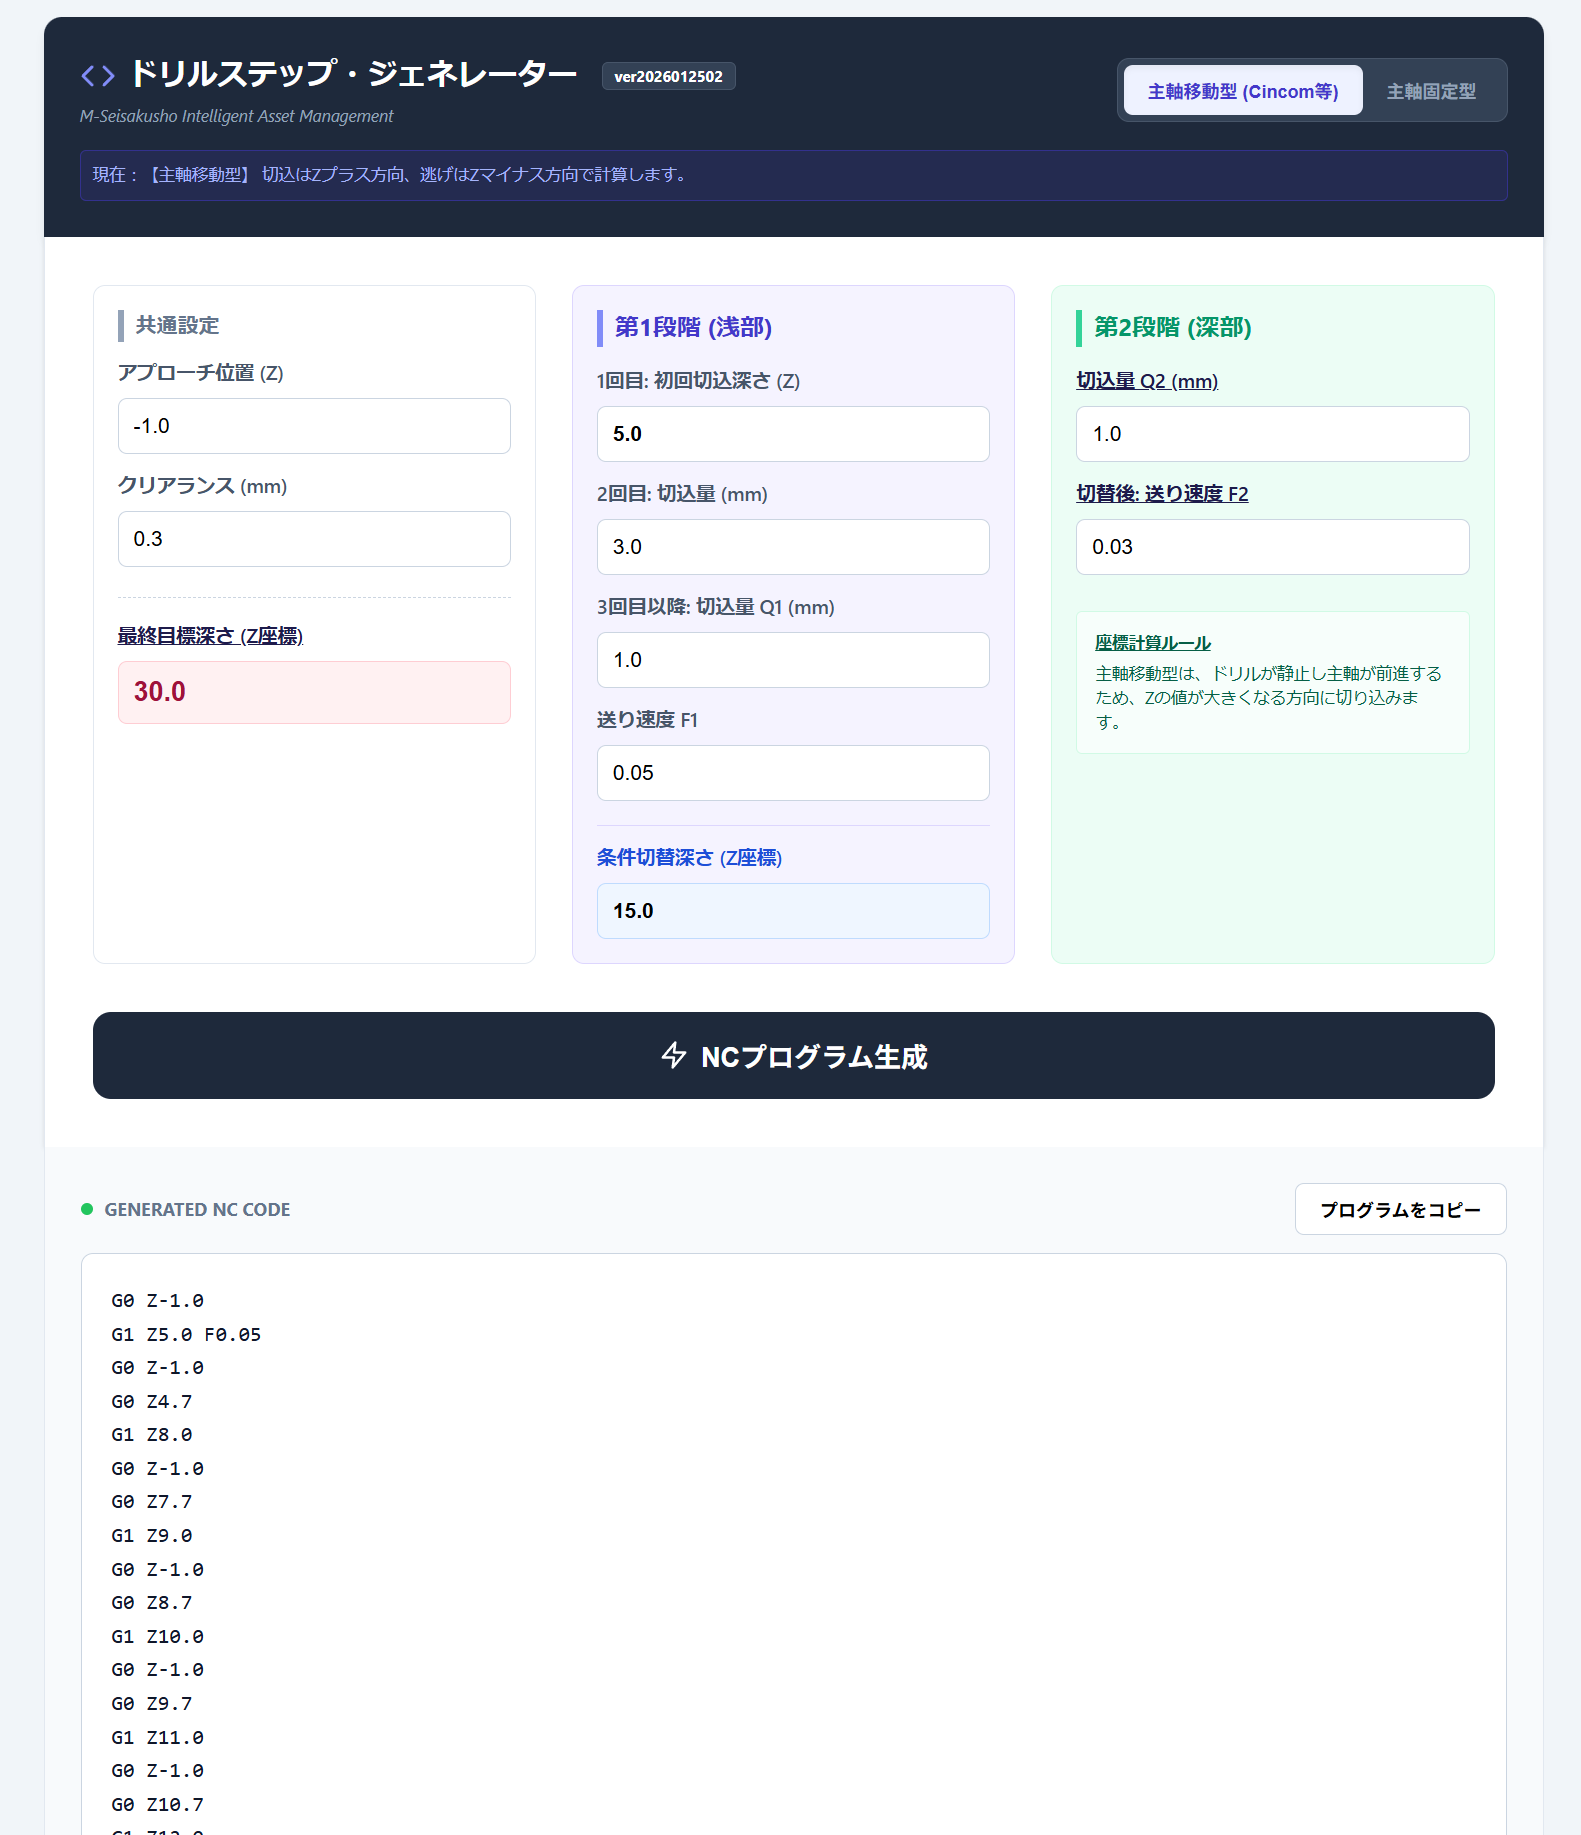Click the lightning bolt icon on generate button
Viewport: 1581px width, 1835px height.
tap(674, 1056)
